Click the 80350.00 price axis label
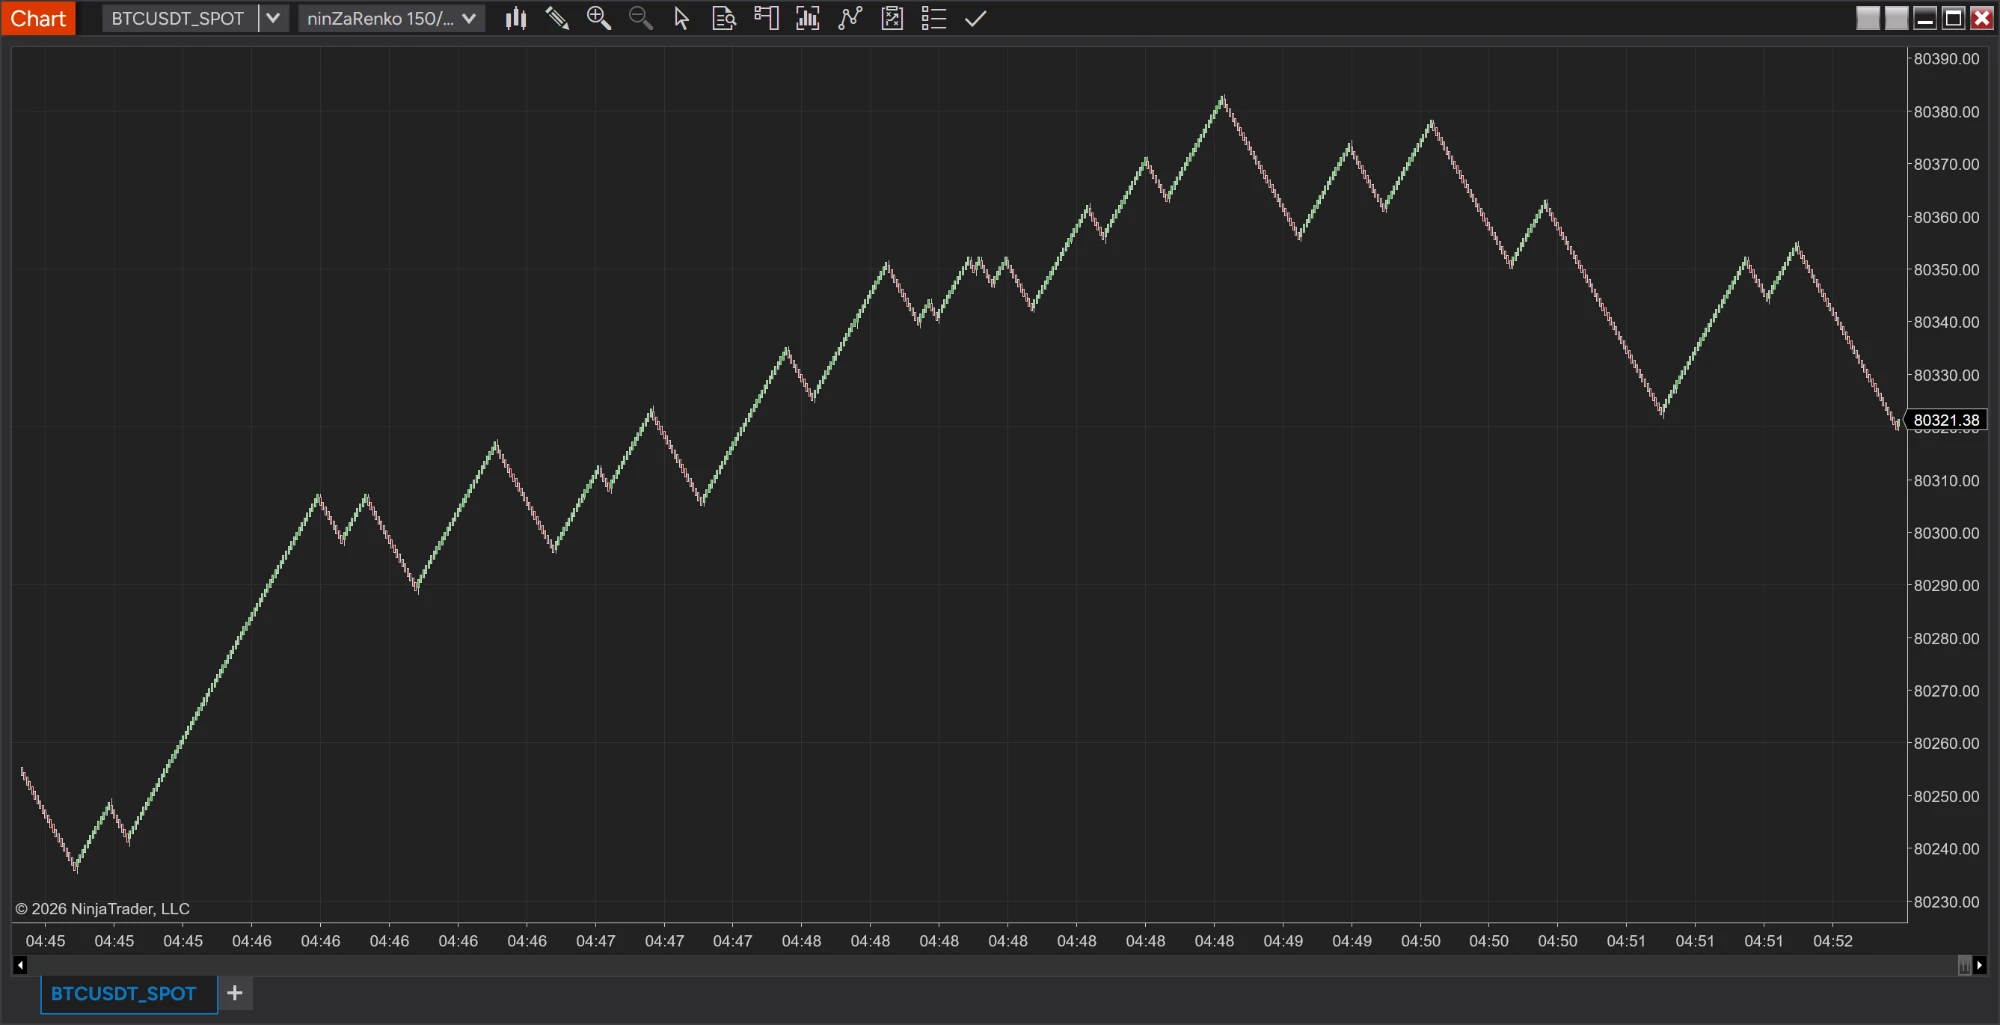The height and width of the screenshot is (1025, 2000). click(x=1946, y=270)
